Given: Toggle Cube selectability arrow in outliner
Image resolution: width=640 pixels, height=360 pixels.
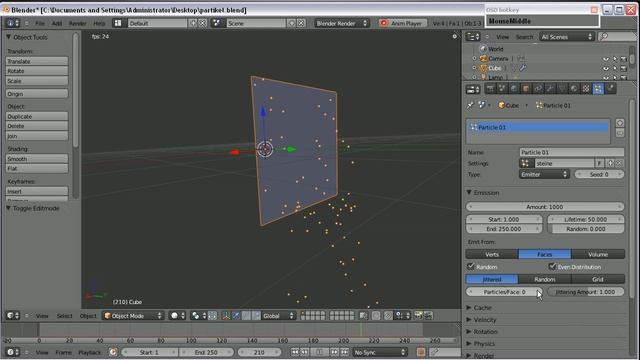Looking at the screenshot, I should pyautogui.click(x=615, y=68).
